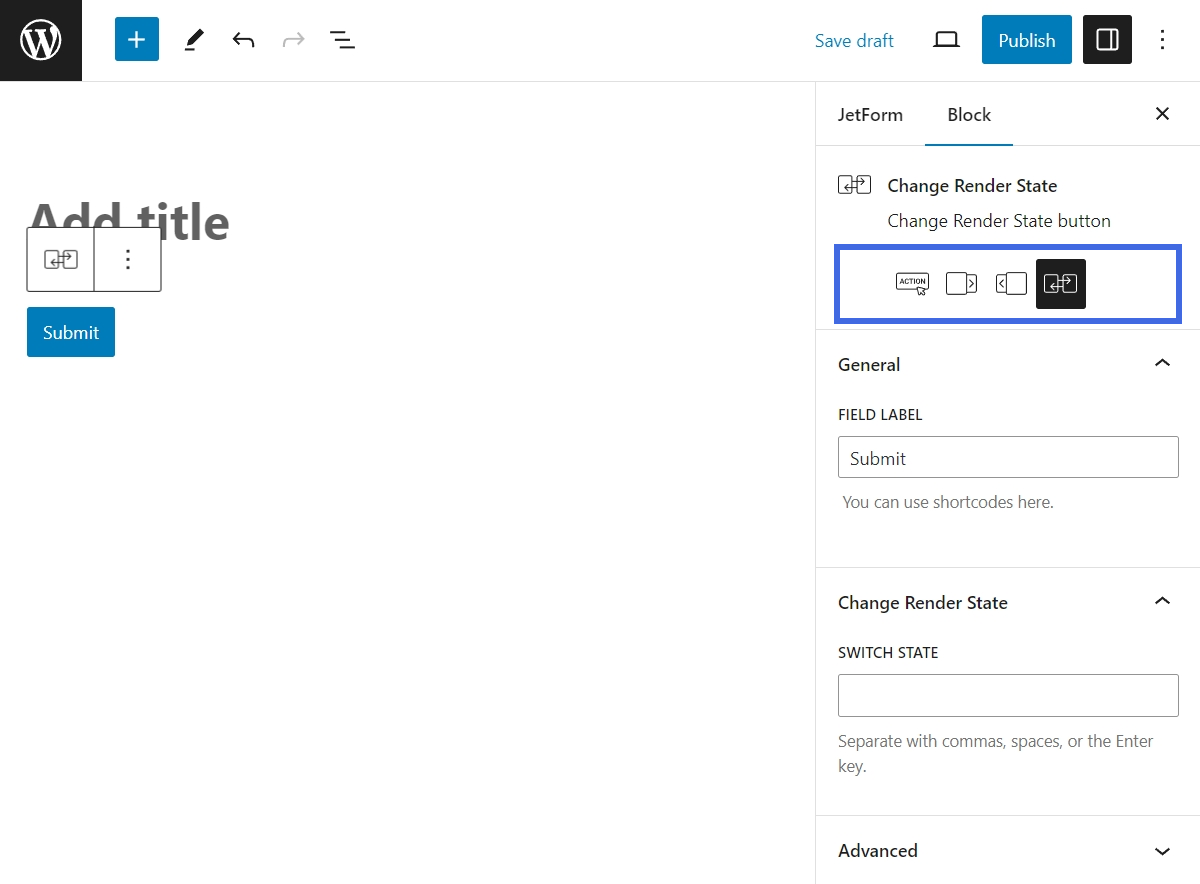Open block options via three-dot menu
The width and height of the screenshot is (1200, 884).
pos(128,259)
